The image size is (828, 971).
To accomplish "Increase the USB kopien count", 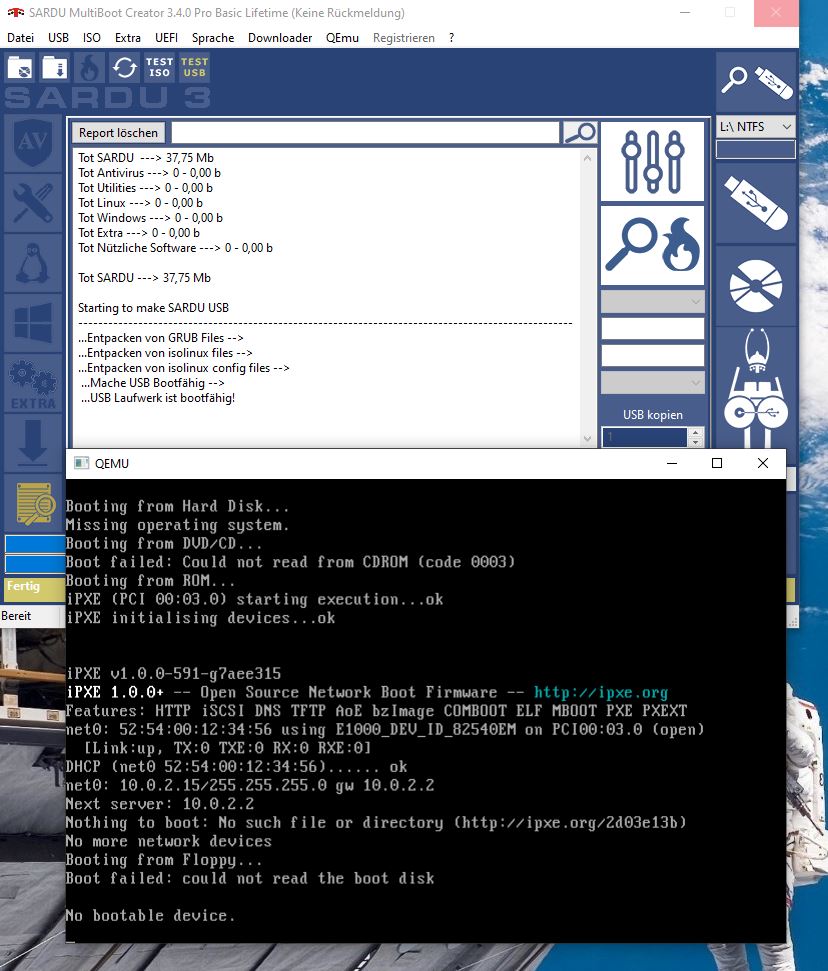I will coord(695,432).
